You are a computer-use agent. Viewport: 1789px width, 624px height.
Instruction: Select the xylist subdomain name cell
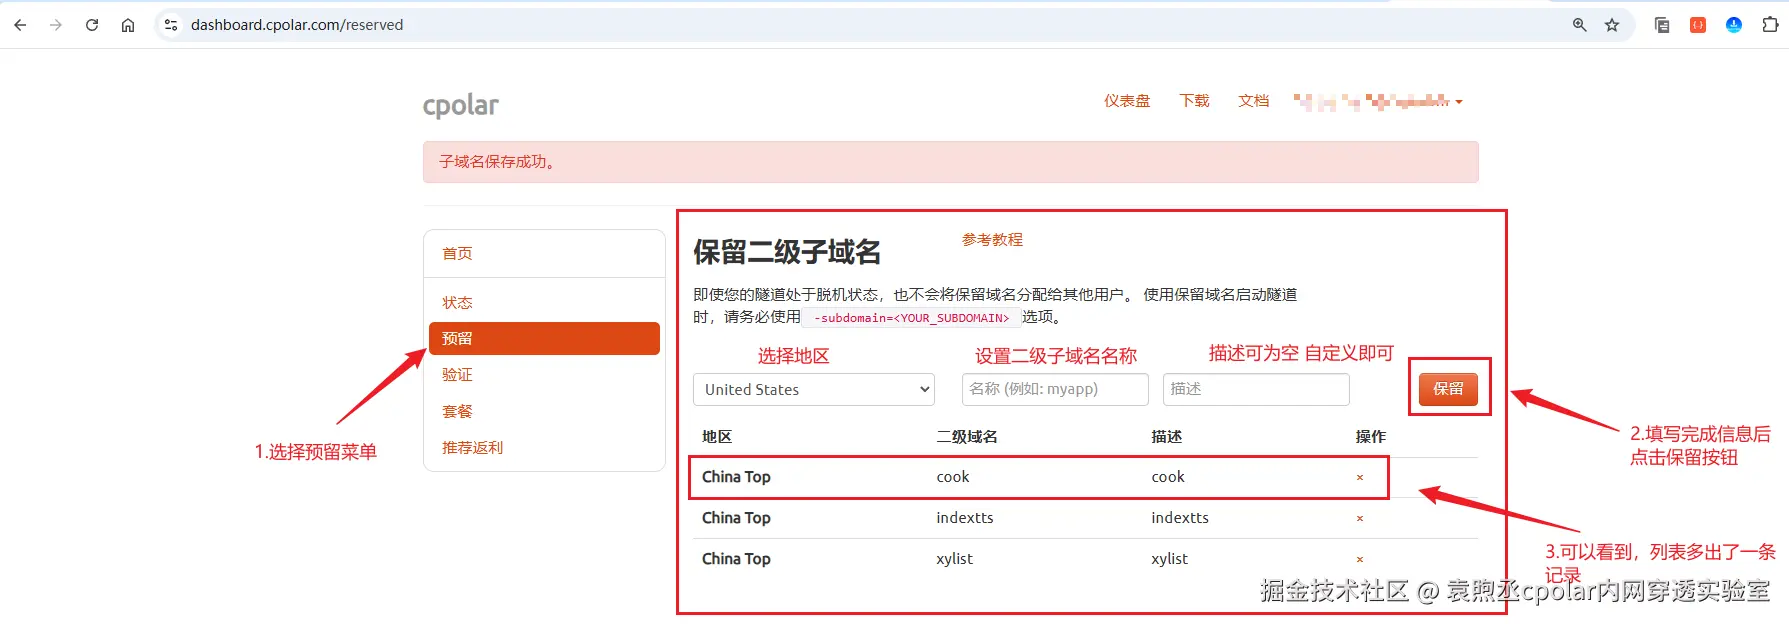(x=954, y=559)
